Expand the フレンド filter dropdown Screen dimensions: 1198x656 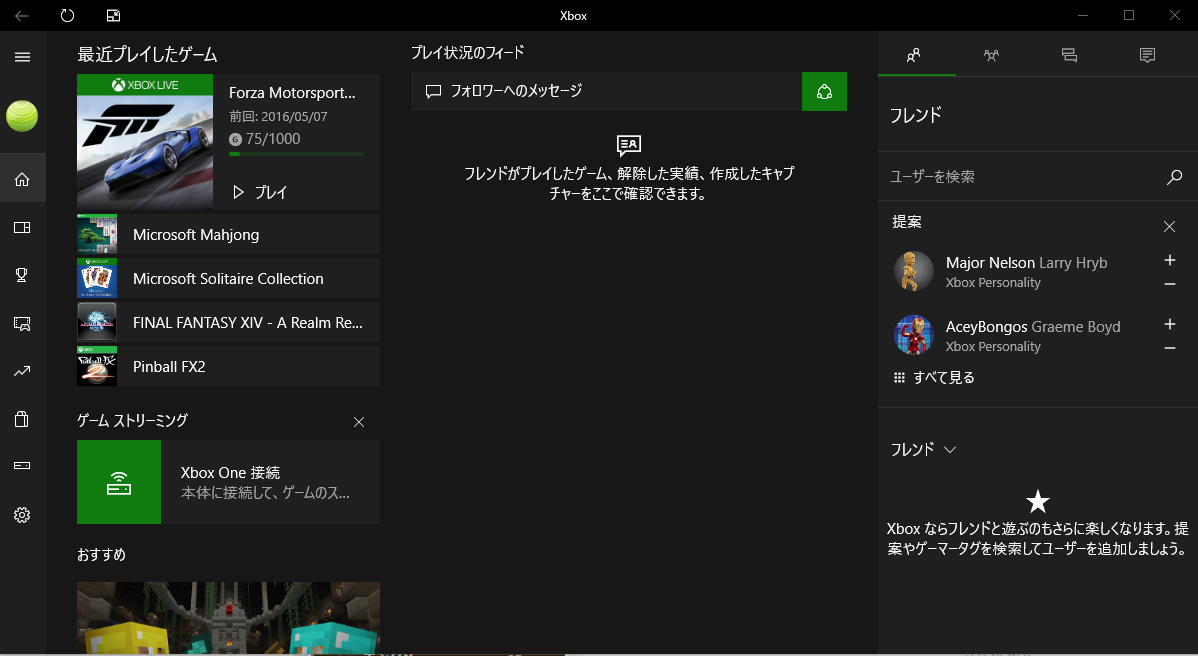click(924, 450)
